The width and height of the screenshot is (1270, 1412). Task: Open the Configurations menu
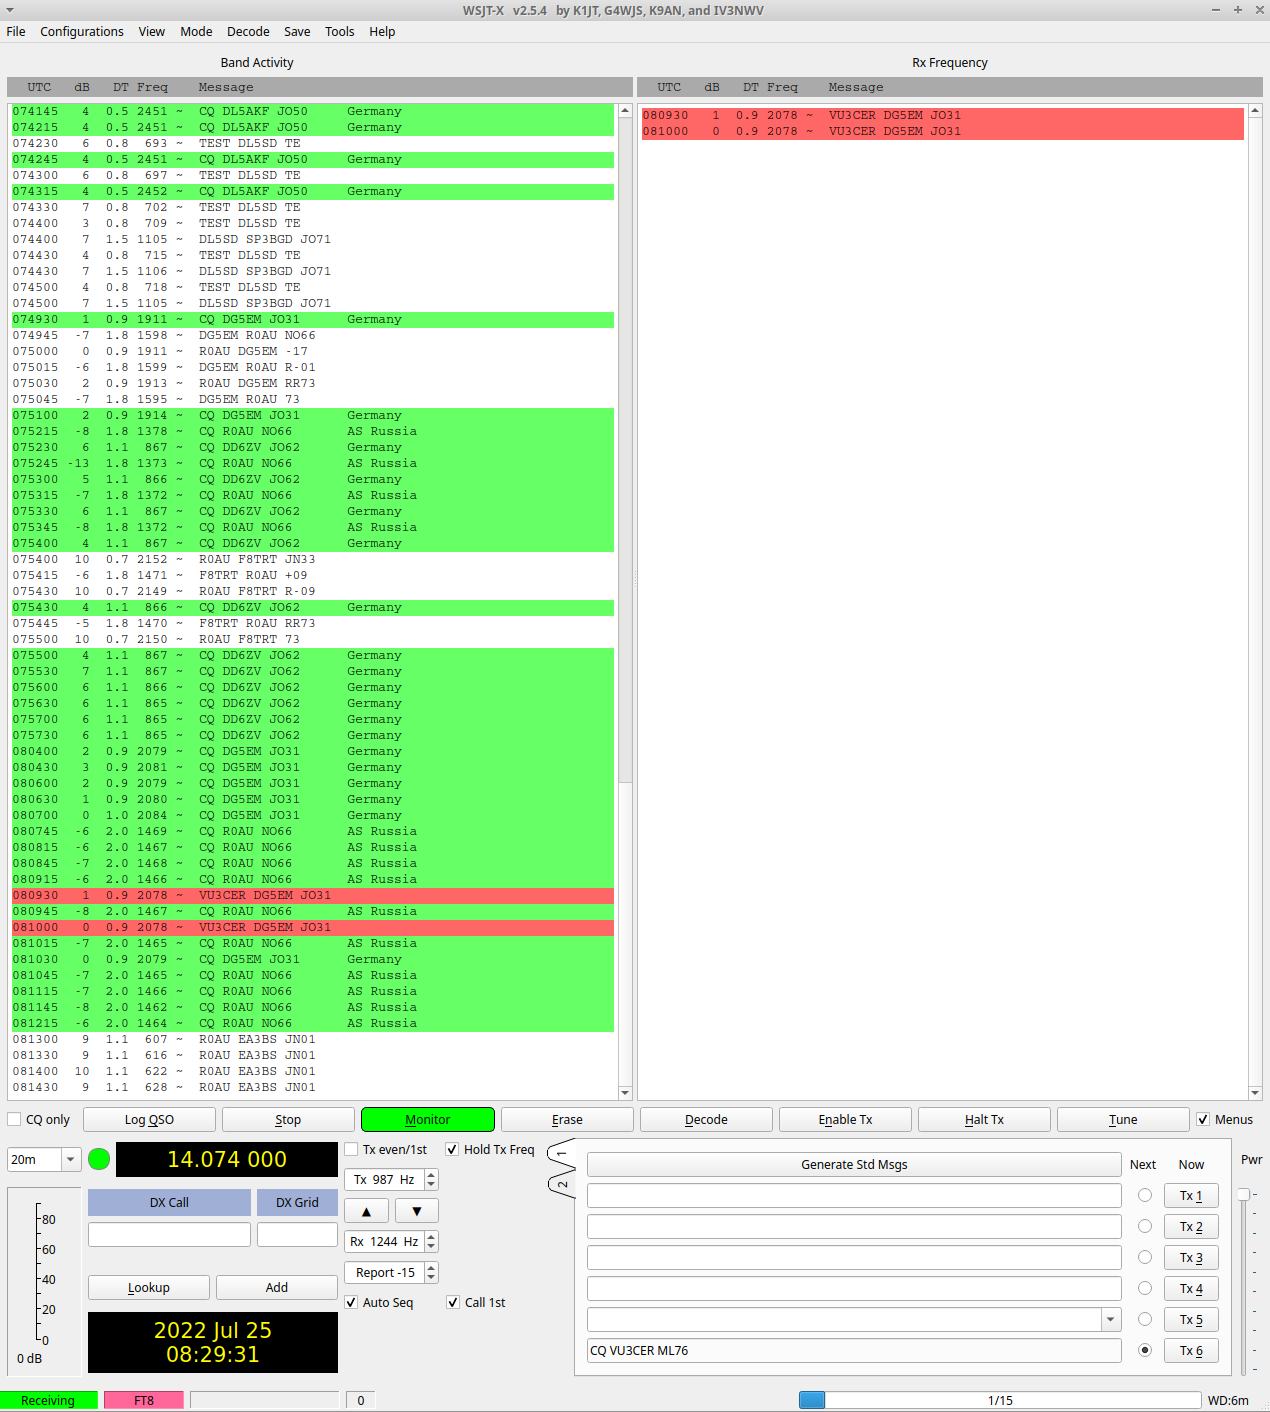coord(82,31)
